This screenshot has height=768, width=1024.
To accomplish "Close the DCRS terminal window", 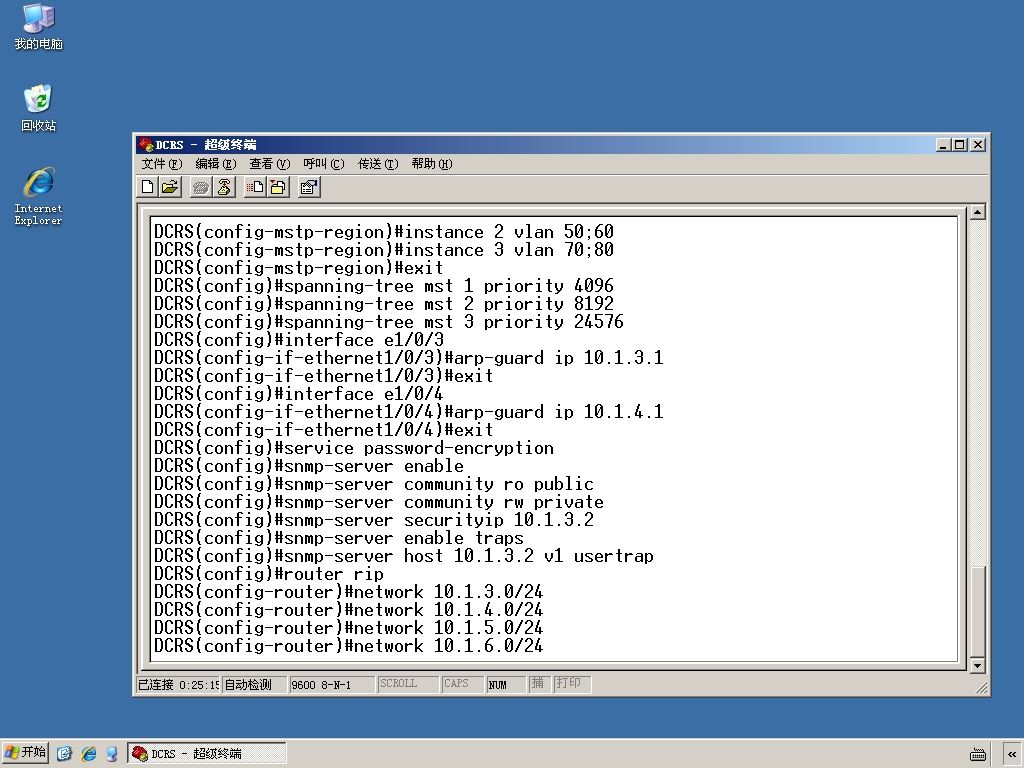I will 978,145.
